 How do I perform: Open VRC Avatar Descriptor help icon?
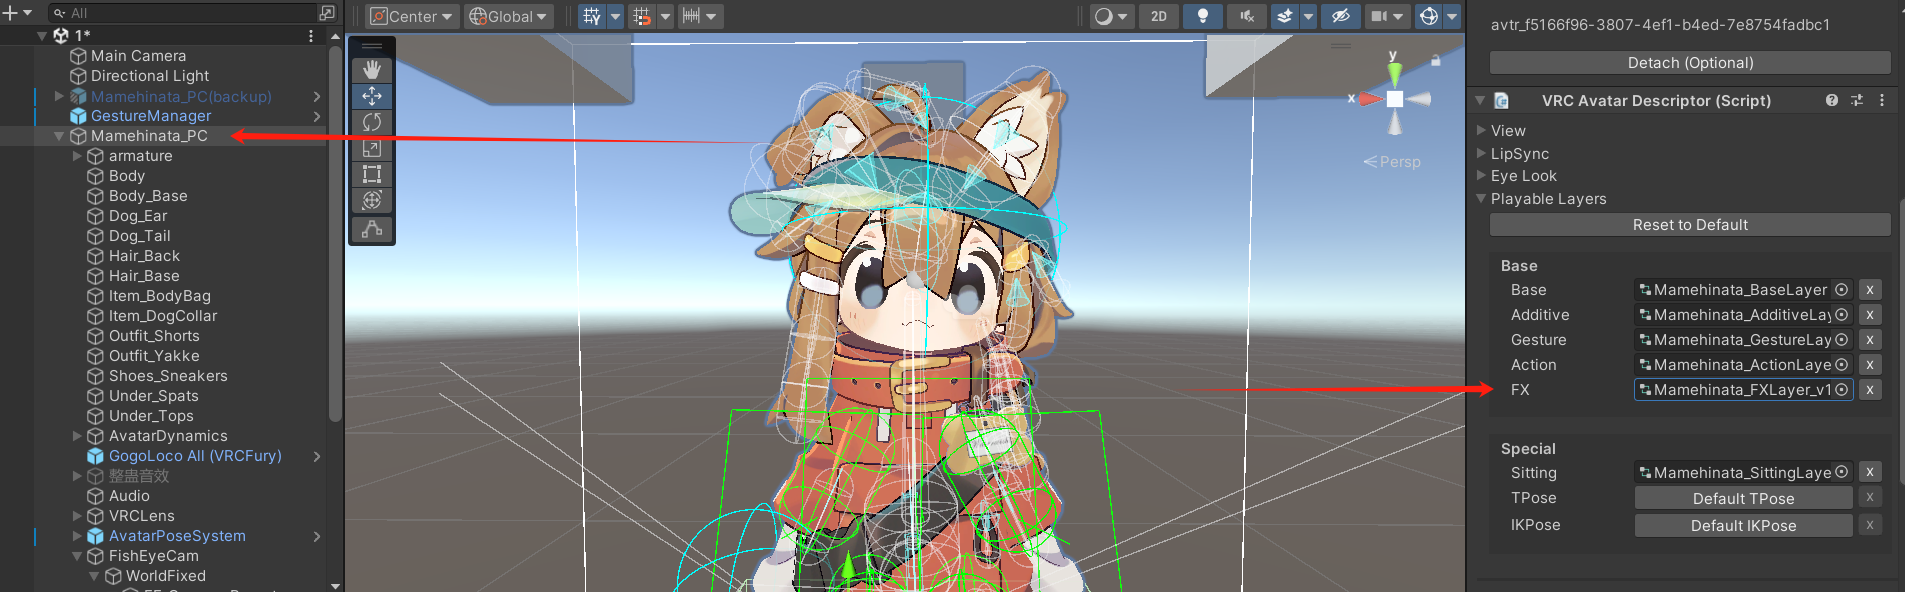point(1832,101)
